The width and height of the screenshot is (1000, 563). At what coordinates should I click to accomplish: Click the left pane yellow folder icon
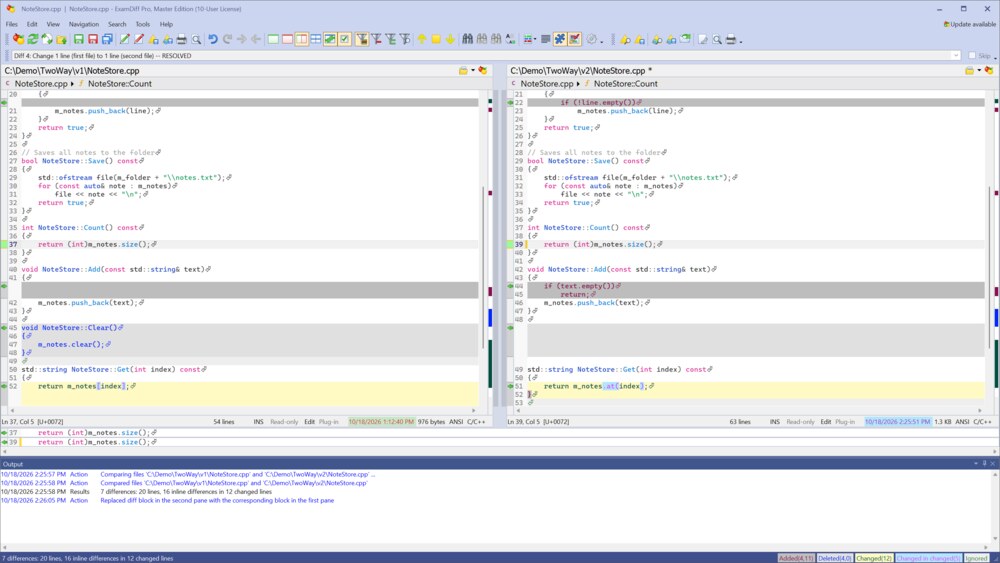pos(463,71)
